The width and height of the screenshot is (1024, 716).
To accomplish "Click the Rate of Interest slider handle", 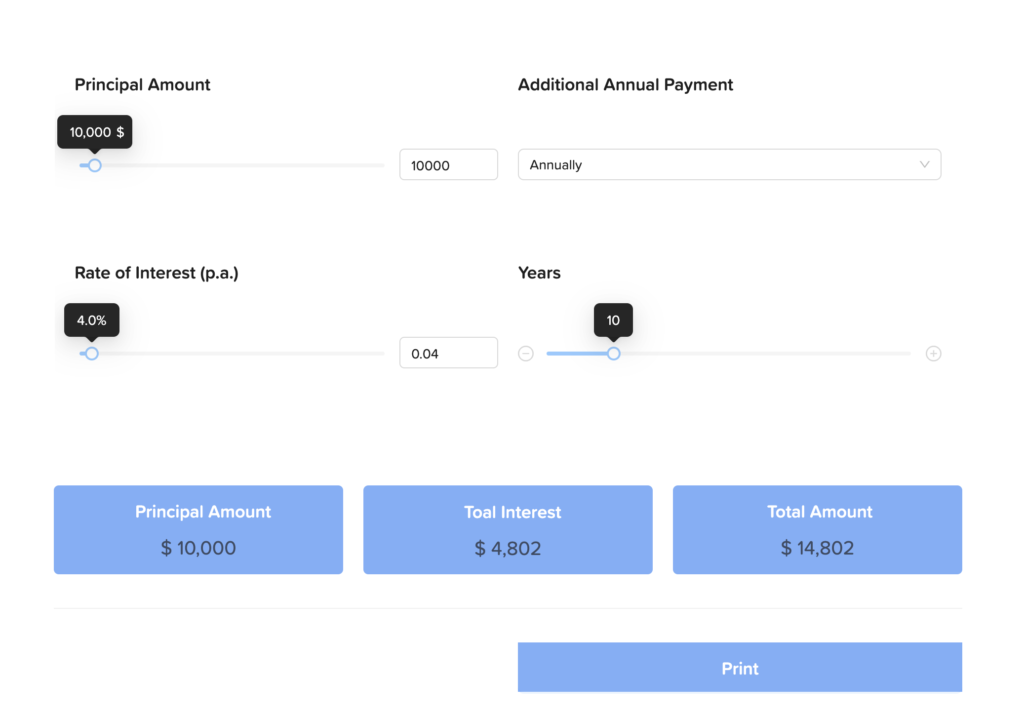I will [92, 353].
